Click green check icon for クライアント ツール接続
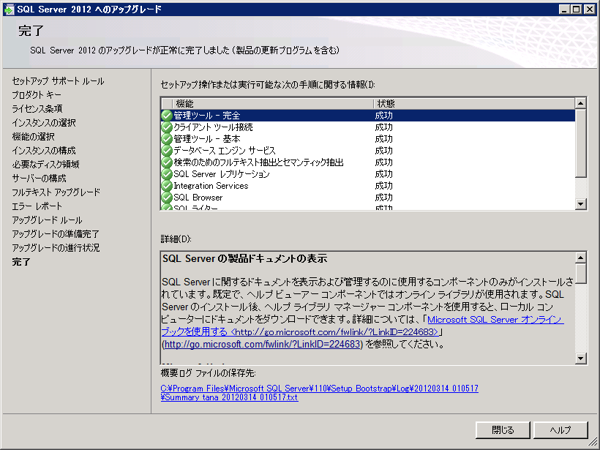Screen dimensions: 600x450 [x=166, y=127]
